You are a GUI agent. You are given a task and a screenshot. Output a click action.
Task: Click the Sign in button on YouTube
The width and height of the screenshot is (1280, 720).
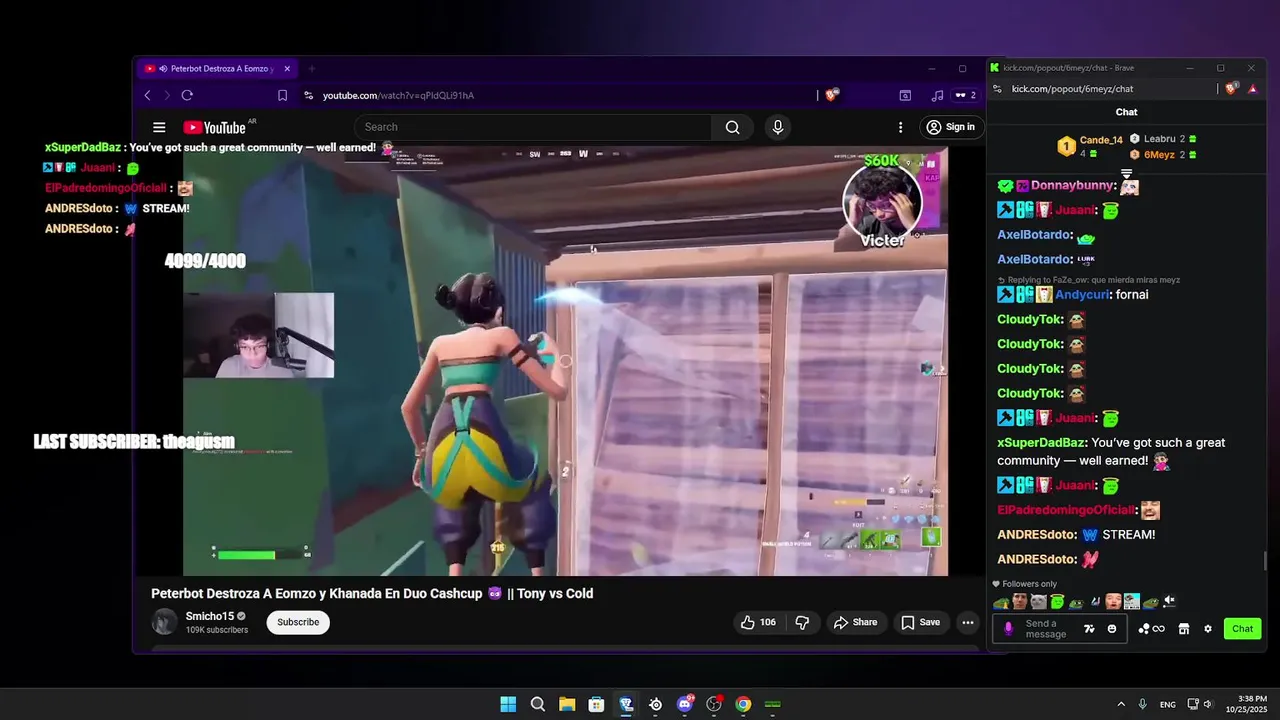pos(950,127)
